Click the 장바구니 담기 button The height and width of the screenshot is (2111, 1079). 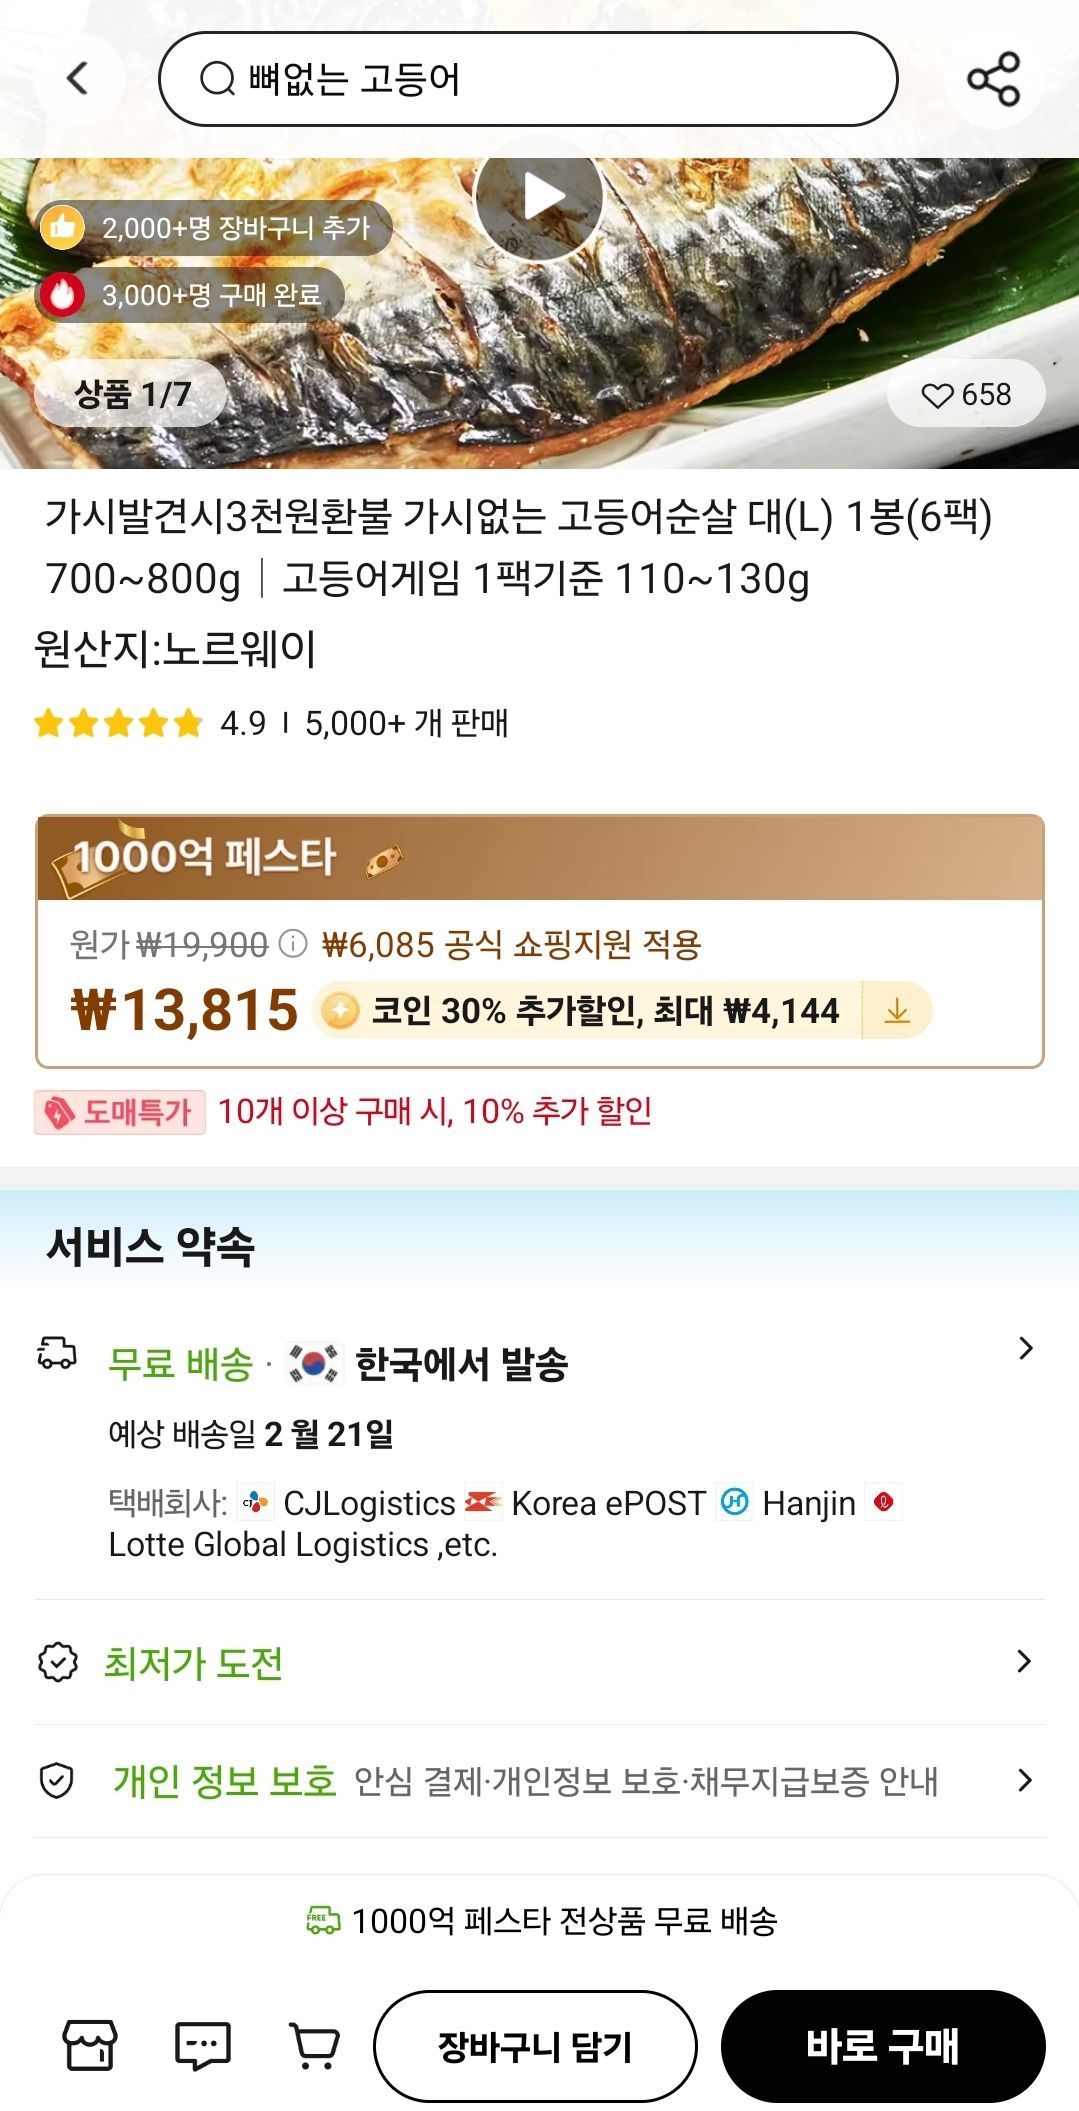(x=537, y=2046)
